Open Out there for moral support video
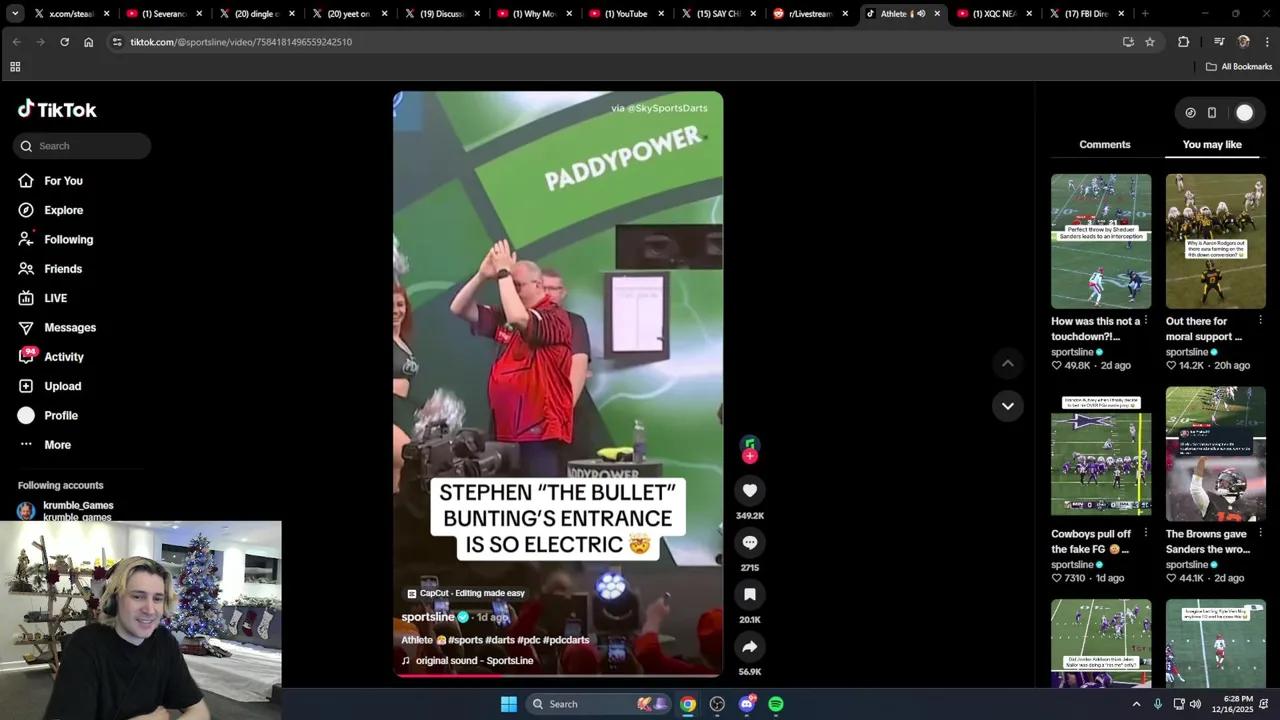Image resolution: width=1280 pixels, height=720 pixels. coord(1216,241)
